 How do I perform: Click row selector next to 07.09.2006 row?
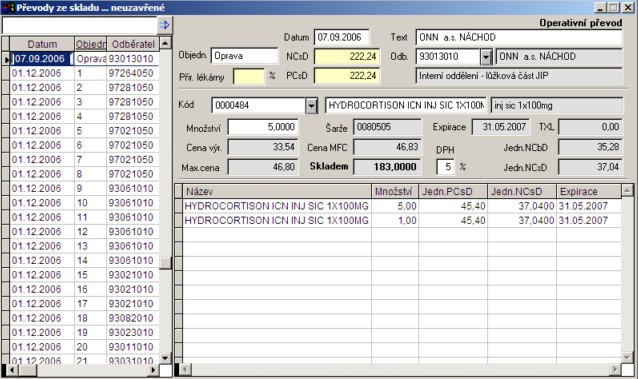coord(6,59)
